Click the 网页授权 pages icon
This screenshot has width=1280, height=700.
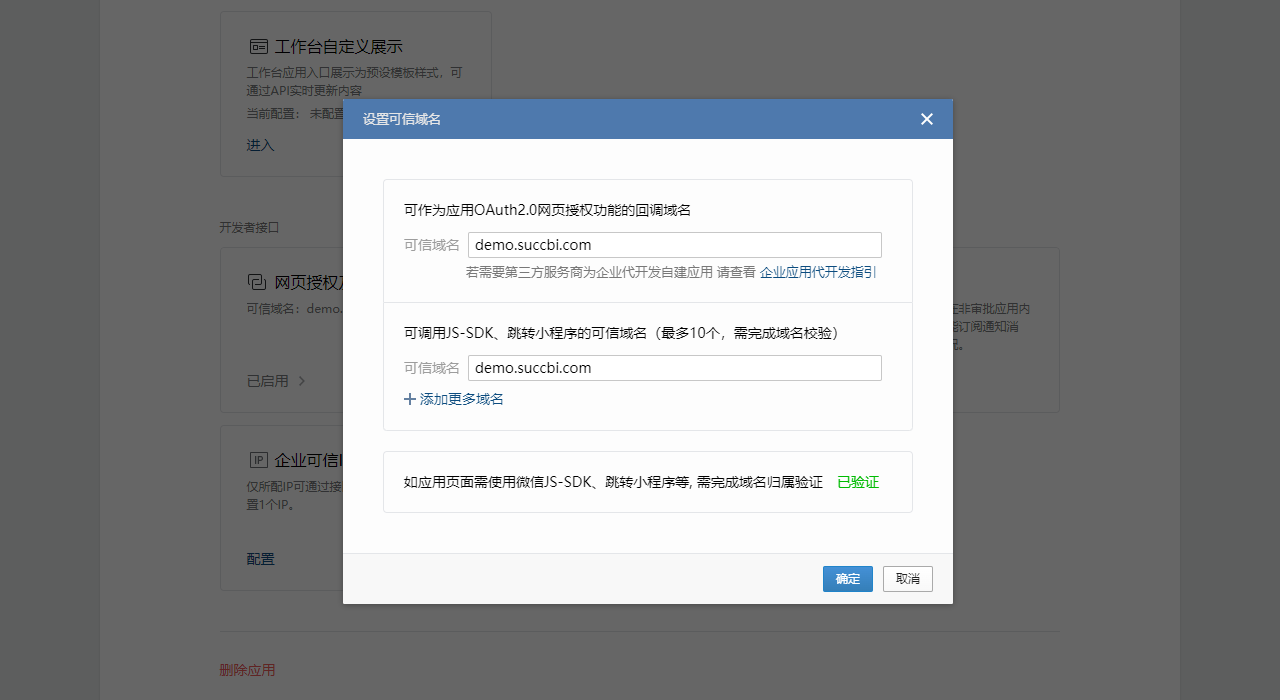click(x=259, y=281)
